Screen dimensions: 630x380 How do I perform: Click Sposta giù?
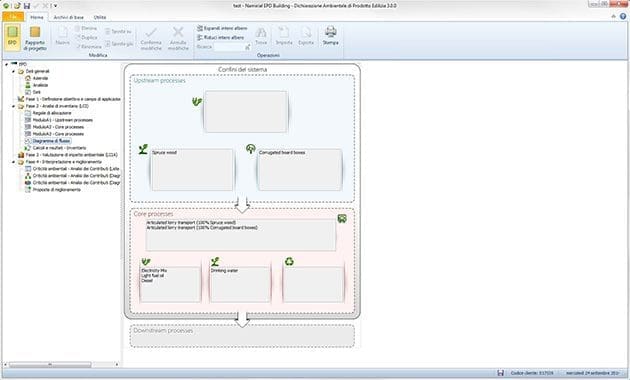(119, 44)
